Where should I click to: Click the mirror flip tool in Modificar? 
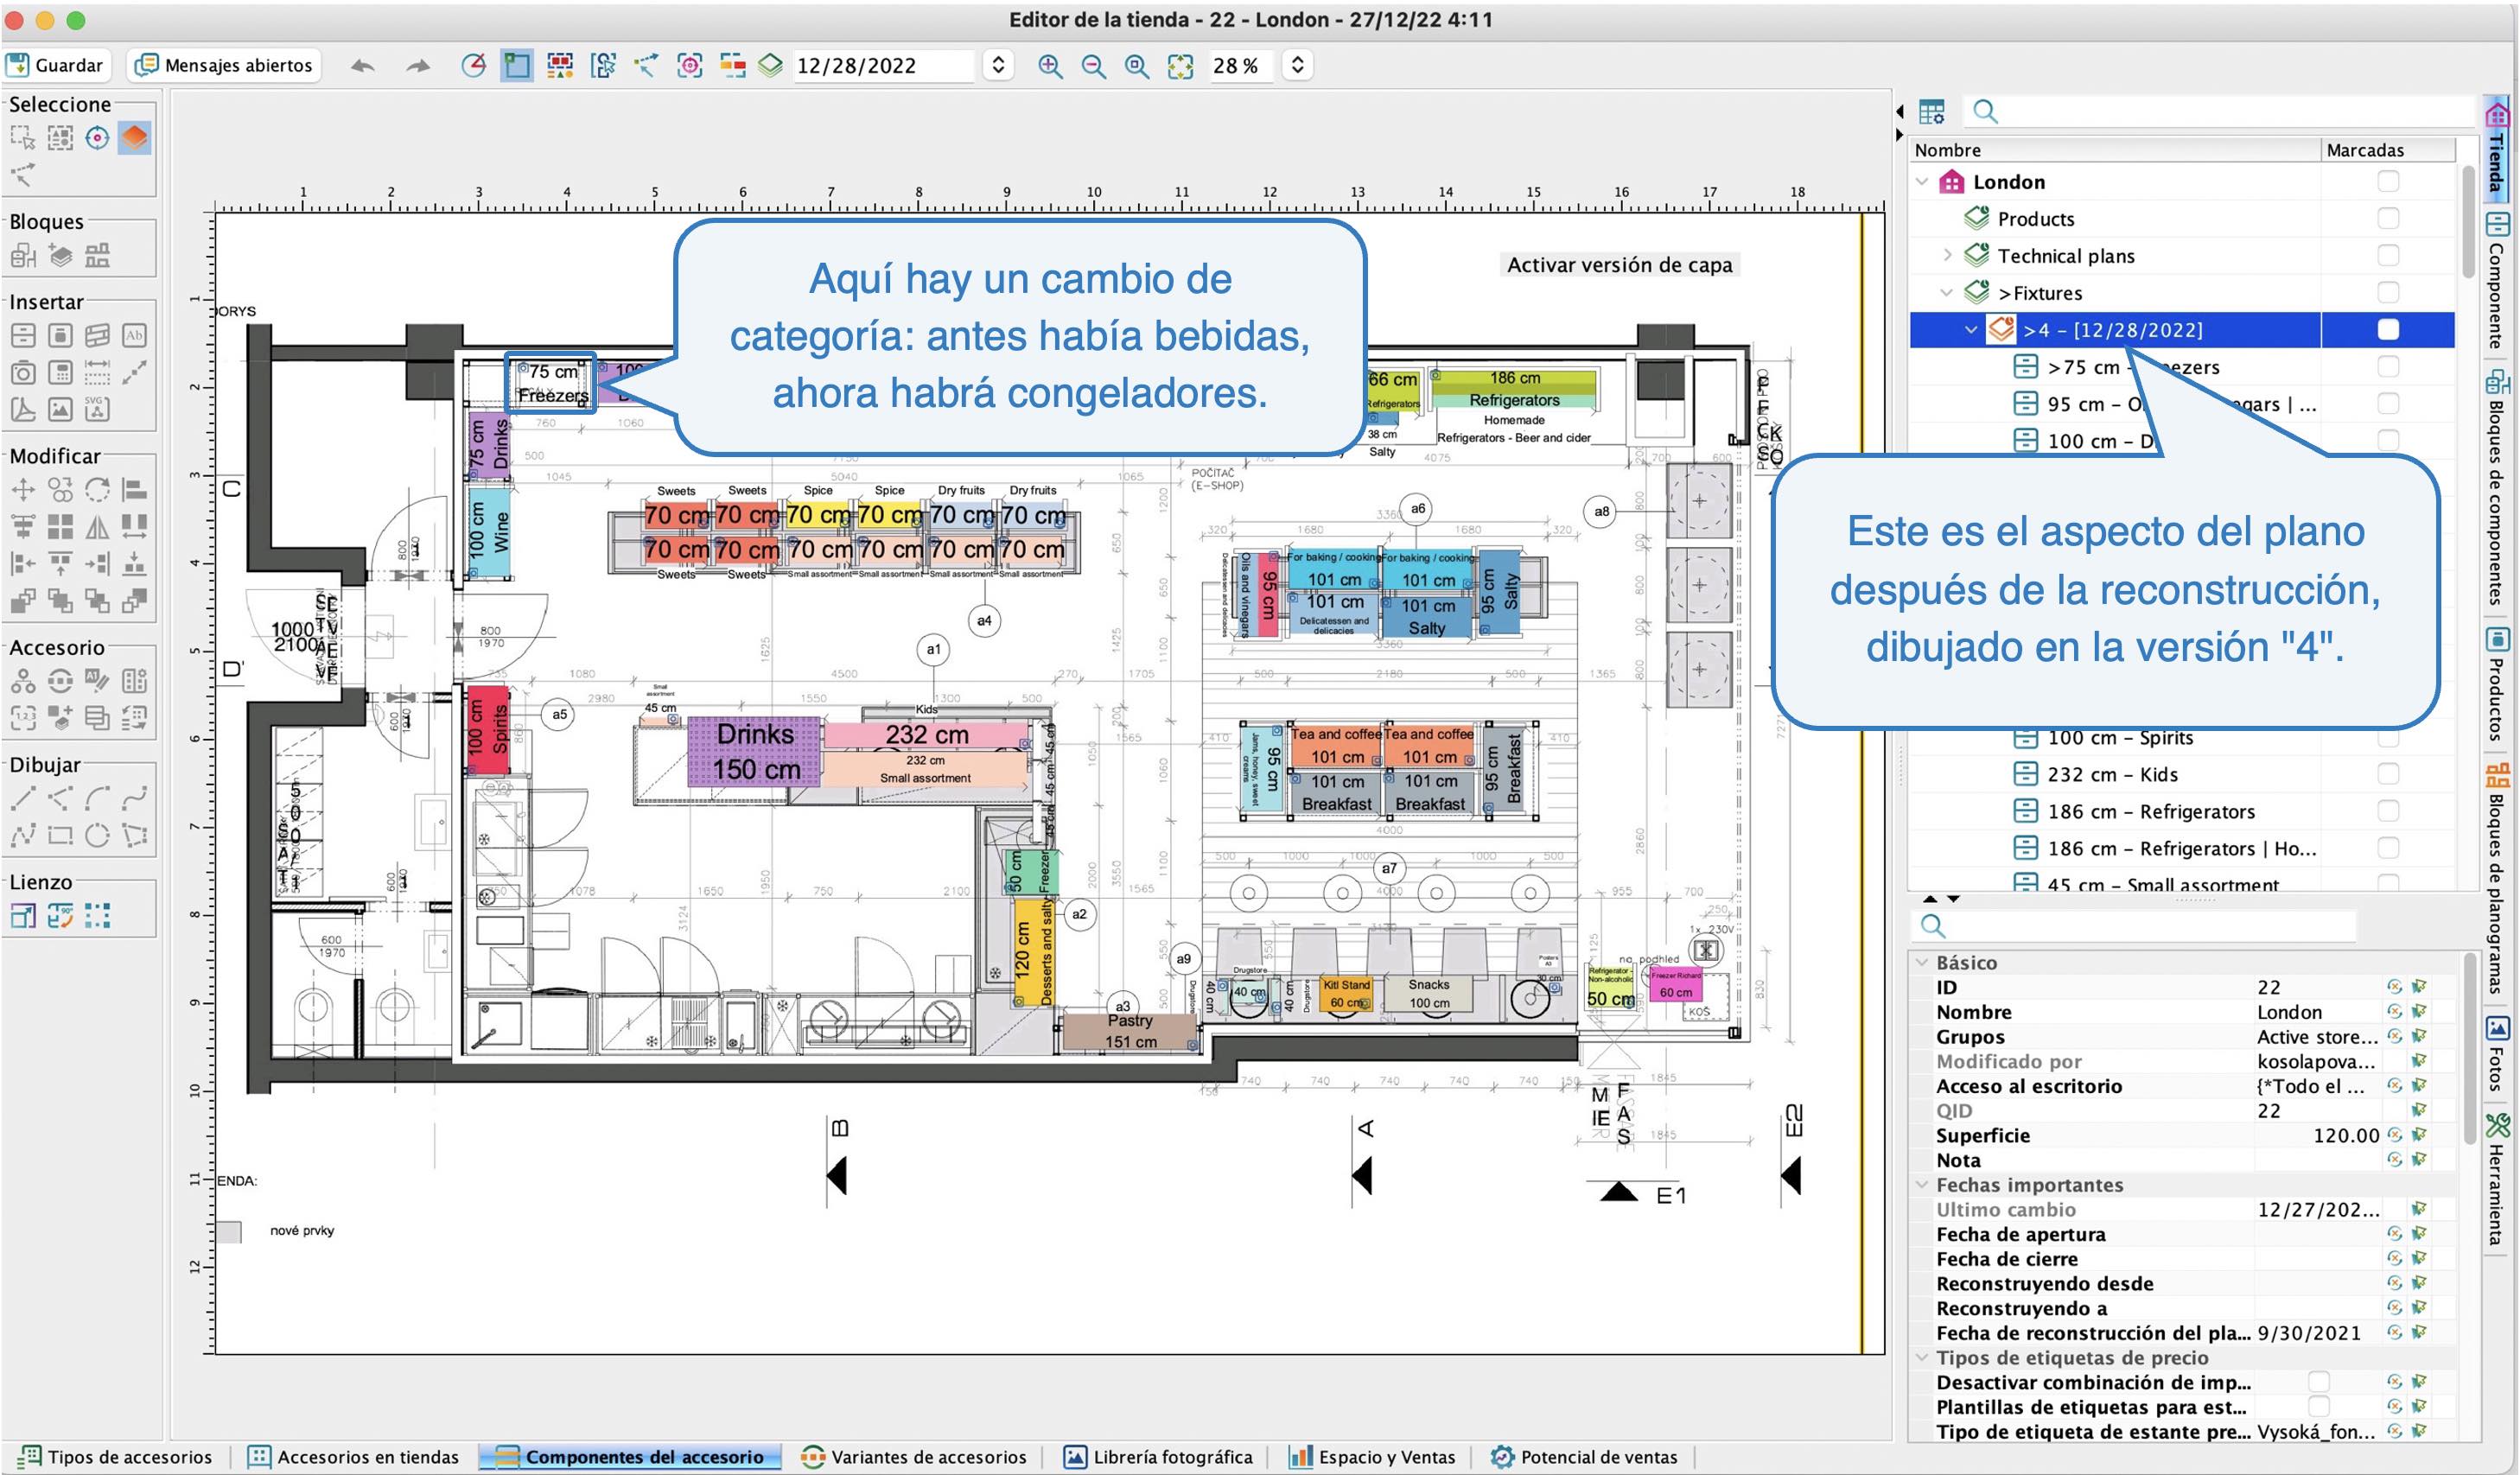pyautogui.click(x=97, y=527)
